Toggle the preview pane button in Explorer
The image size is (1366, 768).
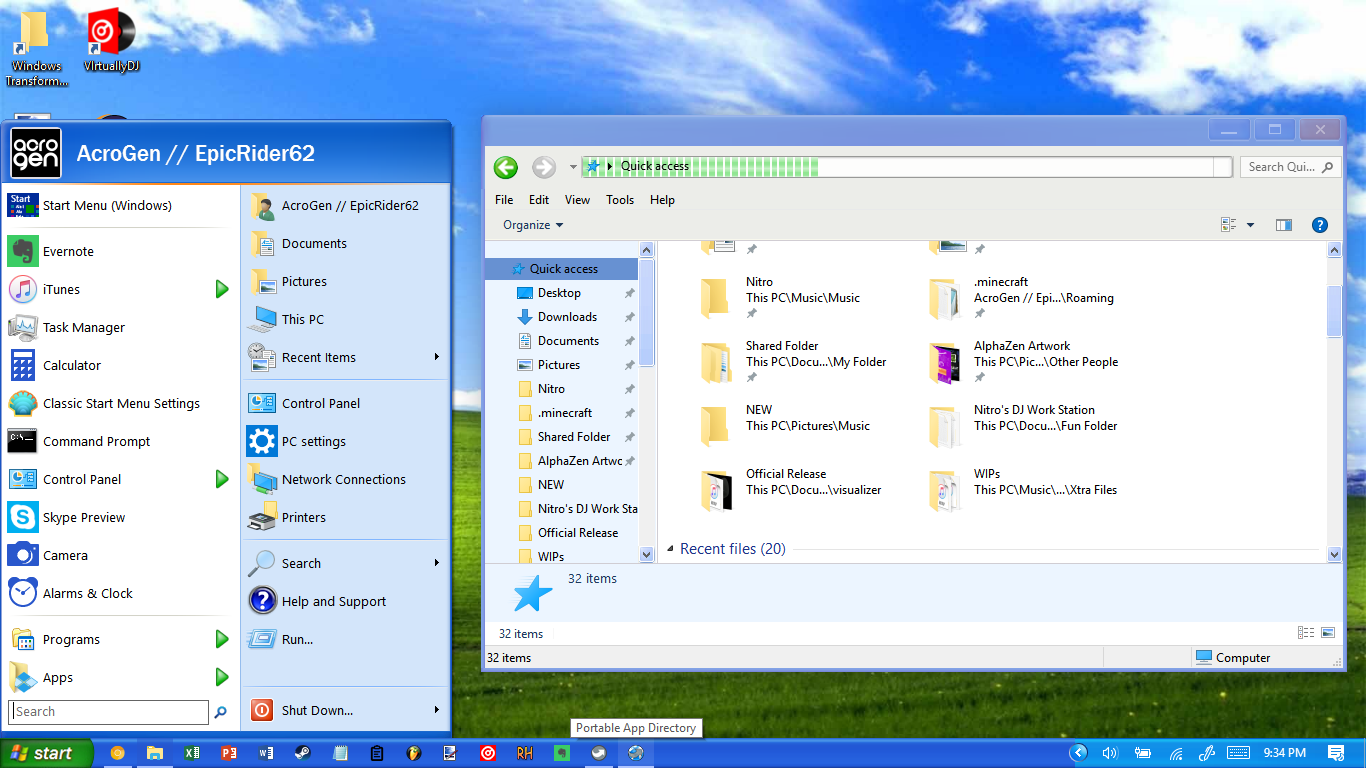1284,225
